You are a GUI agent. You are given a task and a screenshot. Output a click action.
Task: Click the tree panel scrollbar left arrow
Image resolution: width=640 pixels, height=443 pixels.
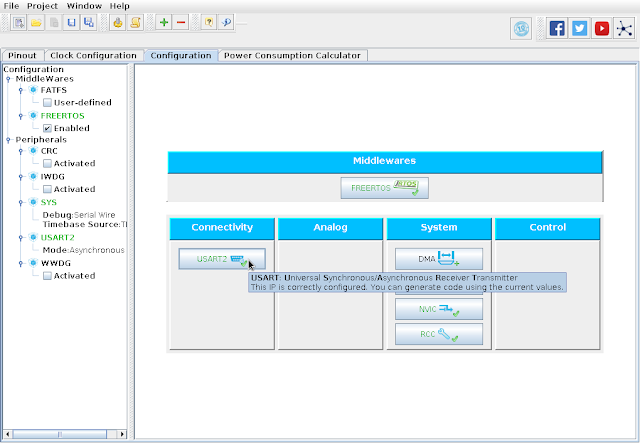7,434
